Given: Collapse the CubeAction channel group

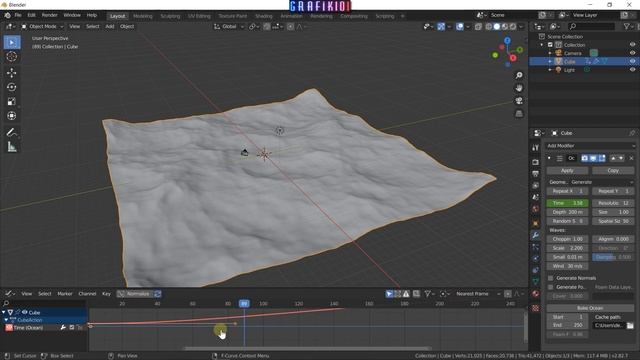Looking at the screenshot, I should tap(6, 320).
